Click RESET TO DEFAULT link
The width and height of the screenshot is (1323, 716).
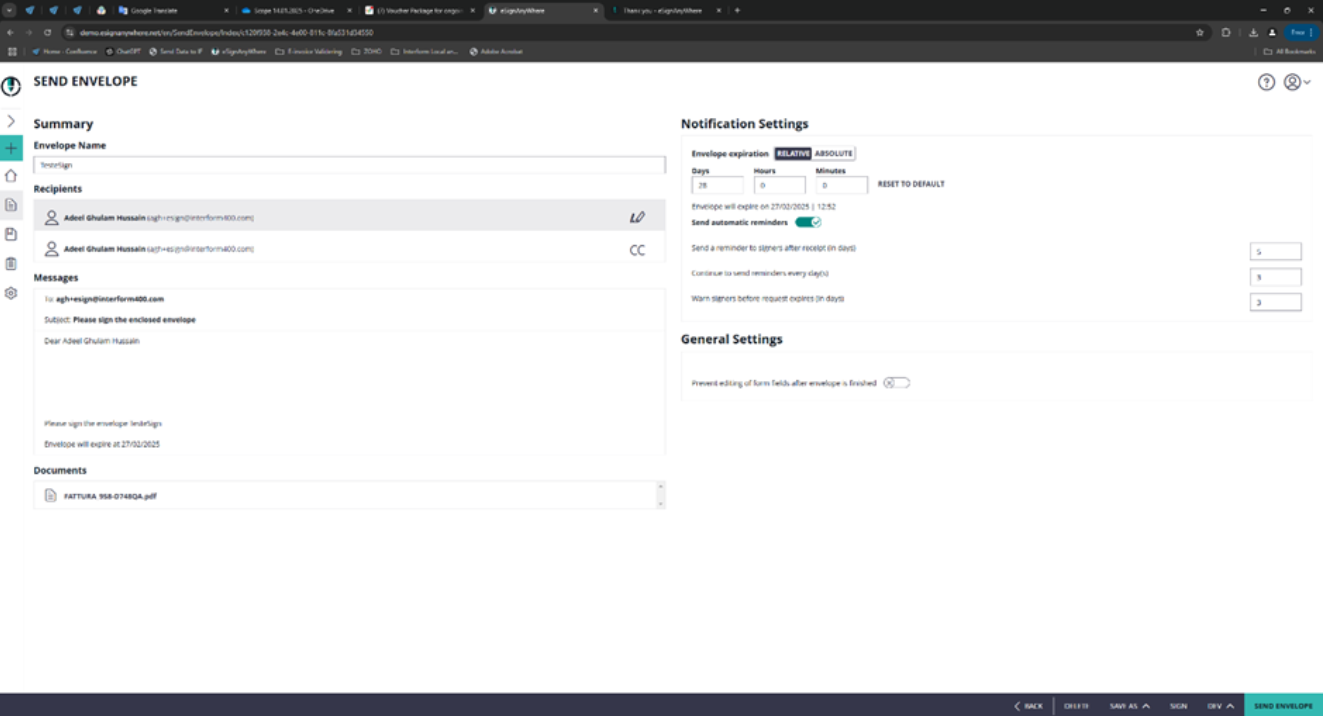(910, 184)
